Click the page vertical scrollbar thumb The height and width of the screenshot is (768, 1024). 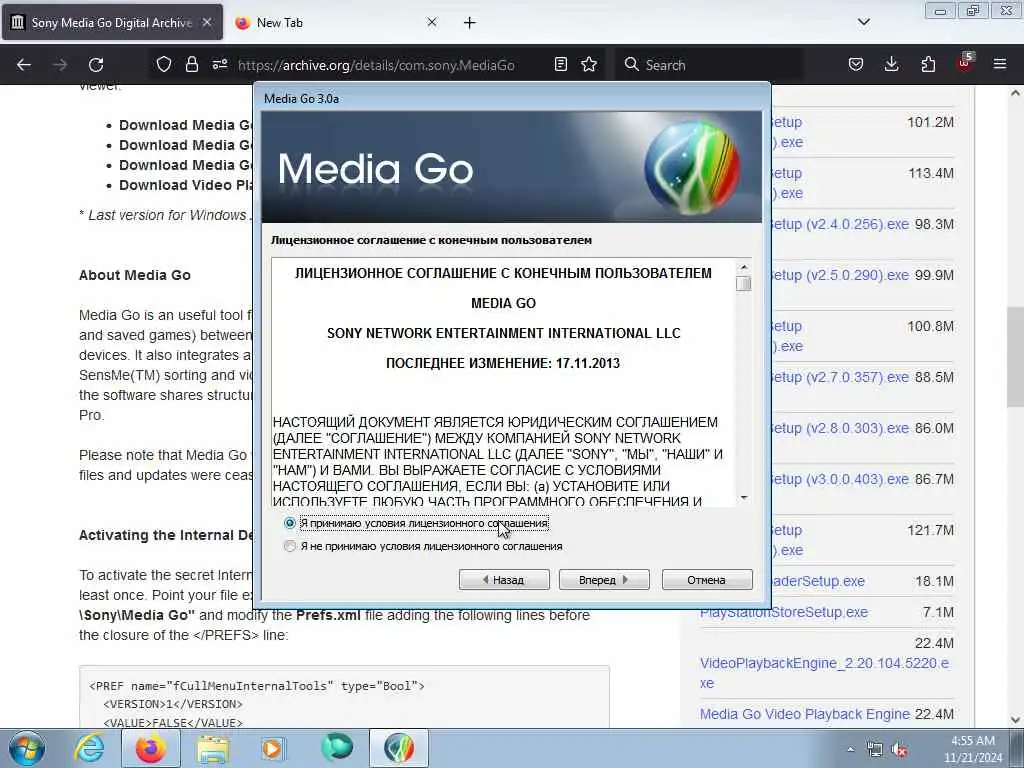1016,359
